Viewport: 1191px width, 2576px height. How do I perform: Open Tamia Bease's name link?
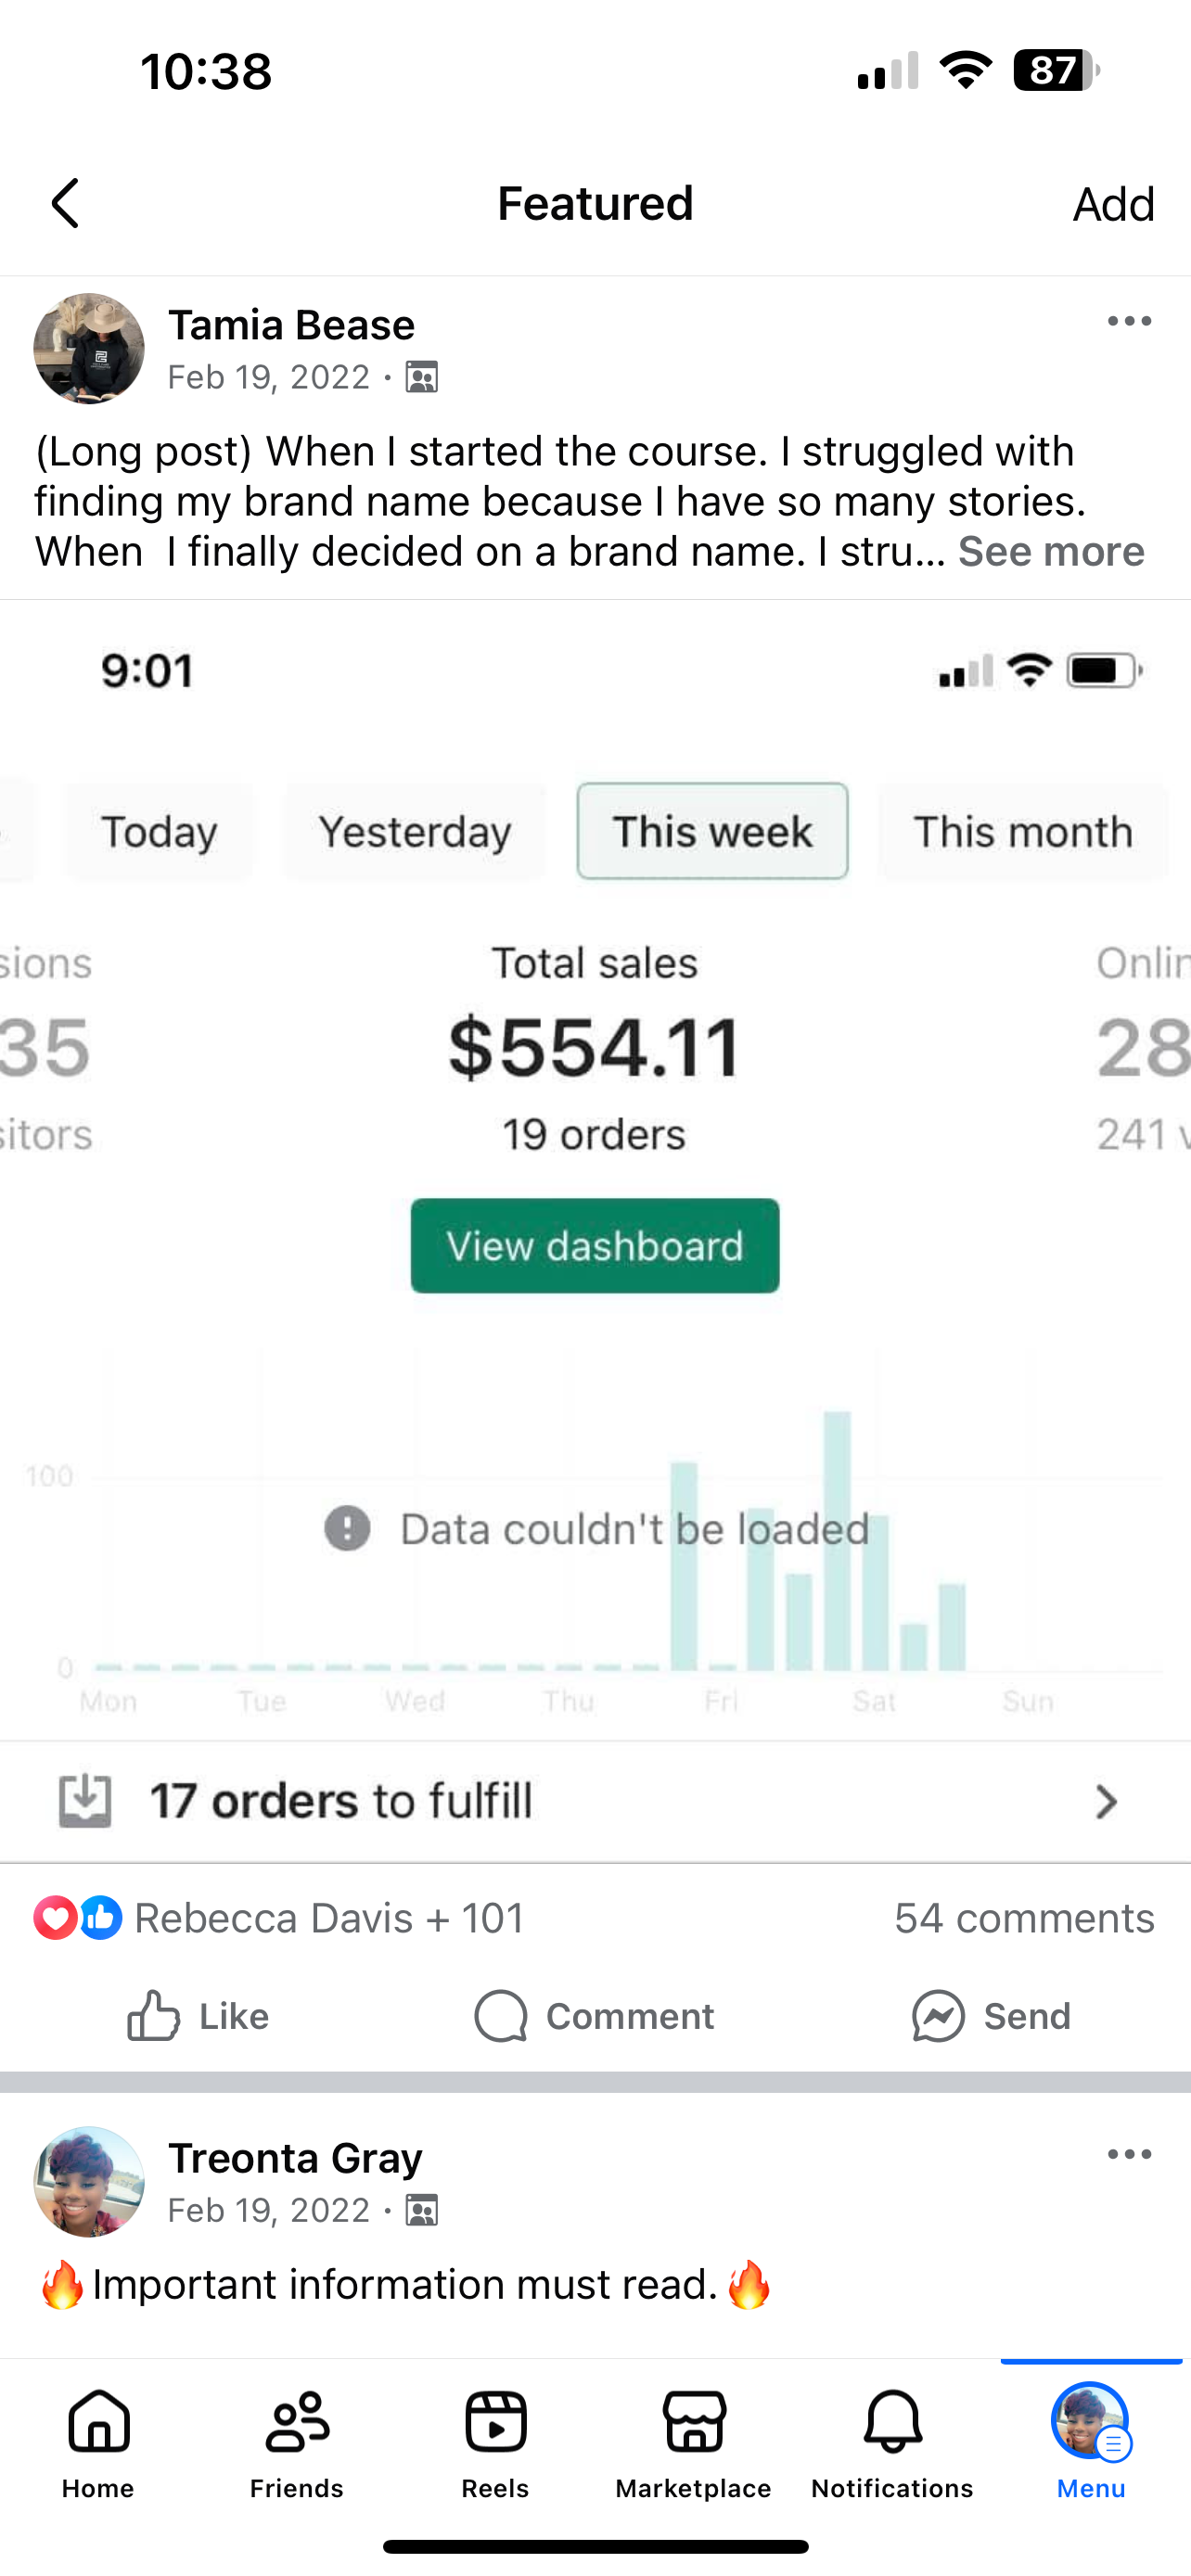pos(291,325)
